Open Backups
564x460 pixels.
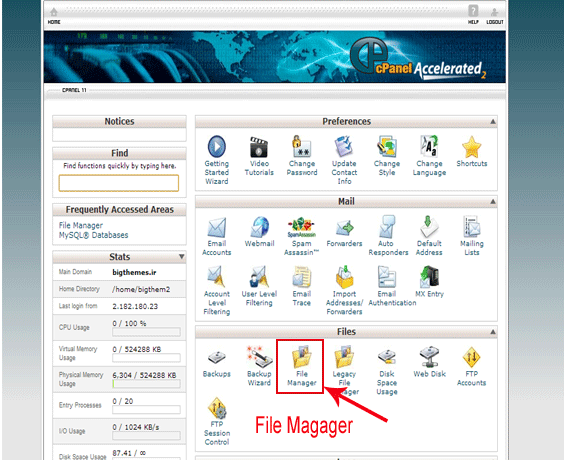coord(217,364)
